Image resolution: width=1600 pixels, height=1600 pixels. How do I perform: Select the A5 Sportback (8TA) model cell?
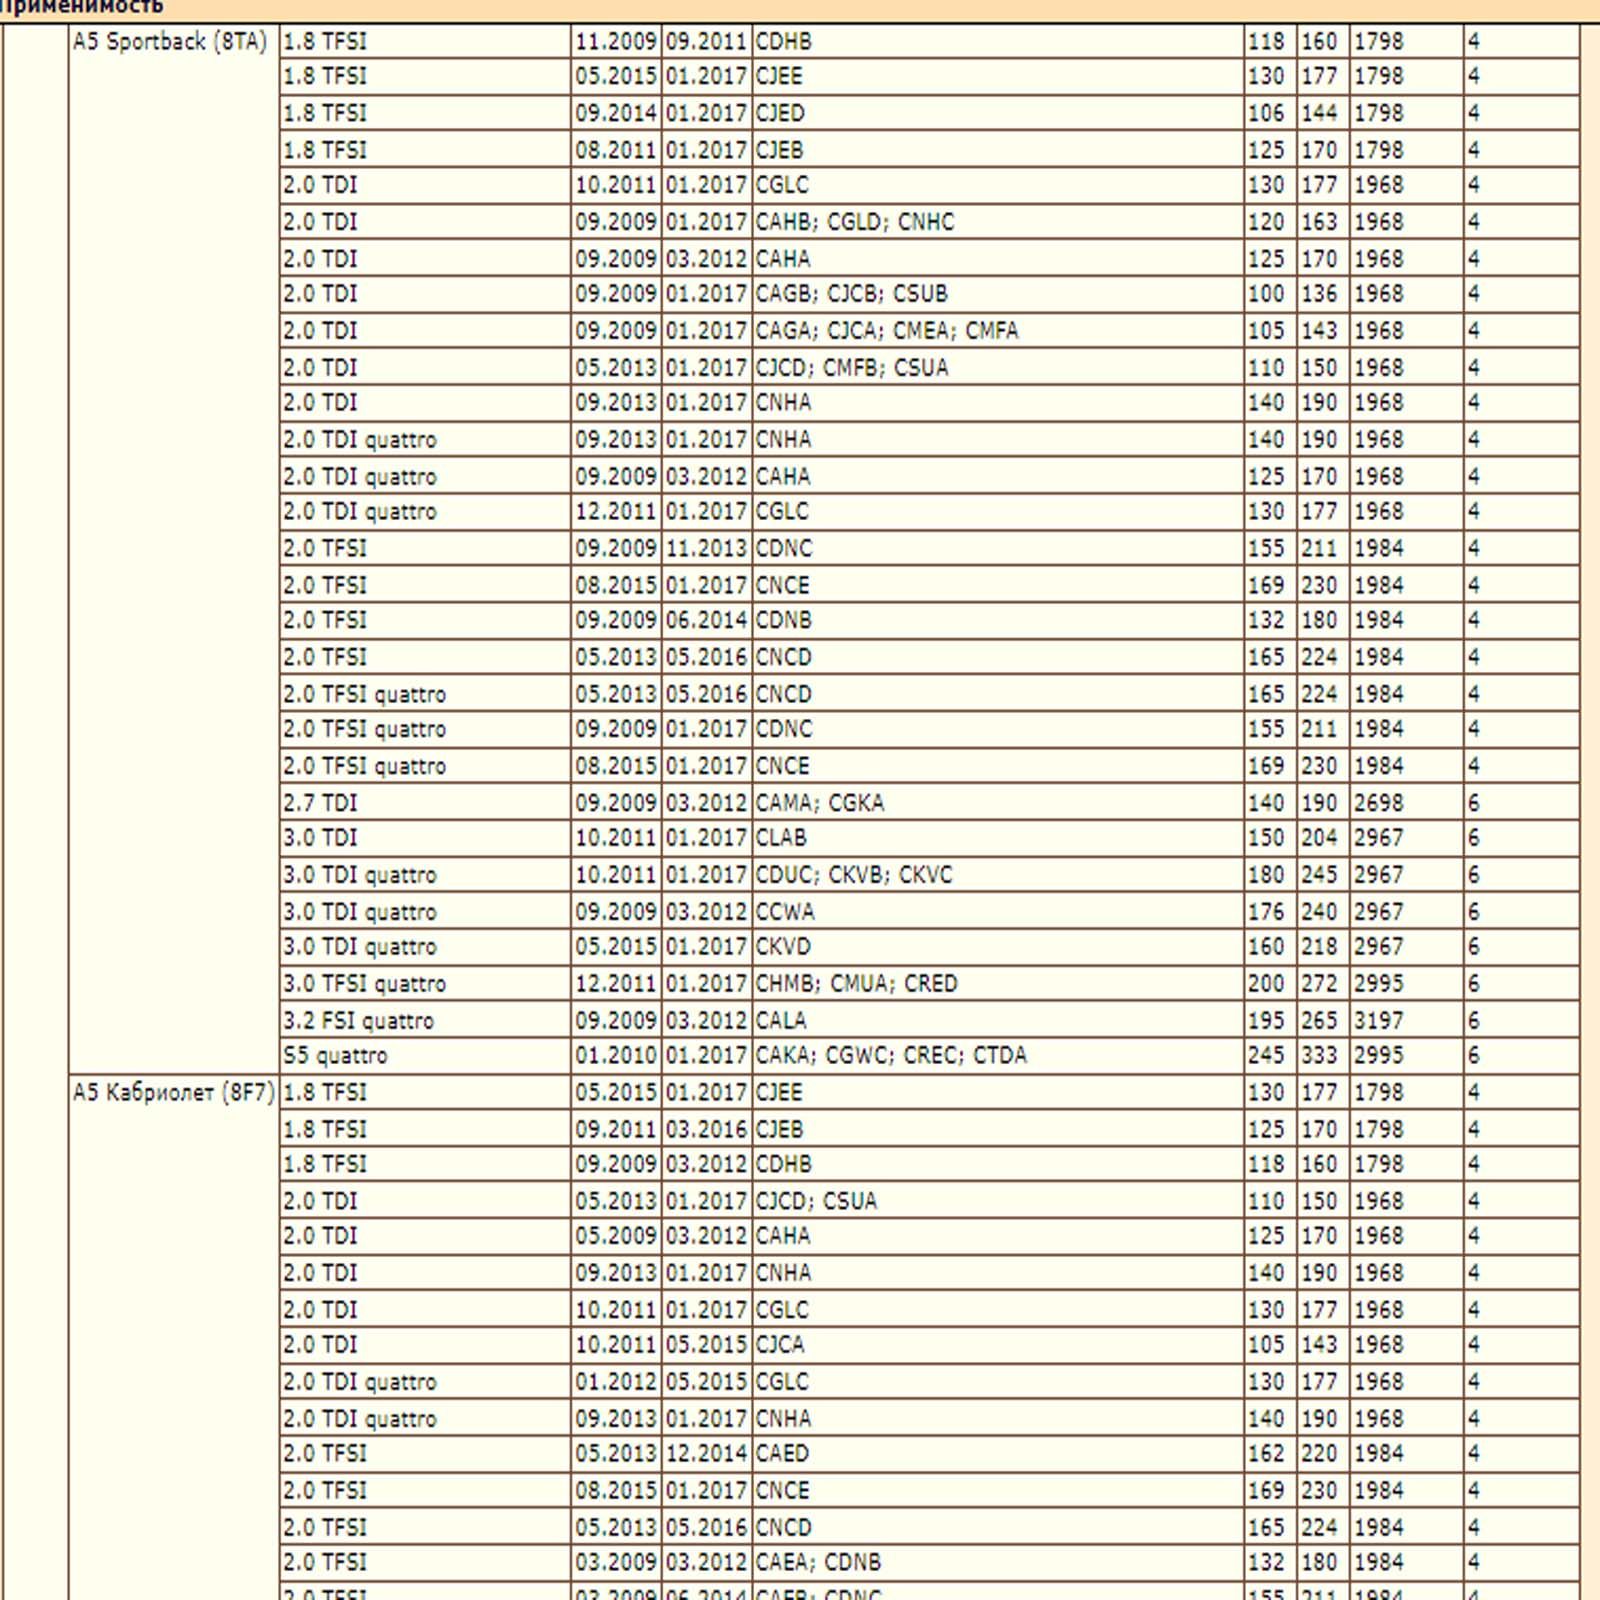click(170, 42)
